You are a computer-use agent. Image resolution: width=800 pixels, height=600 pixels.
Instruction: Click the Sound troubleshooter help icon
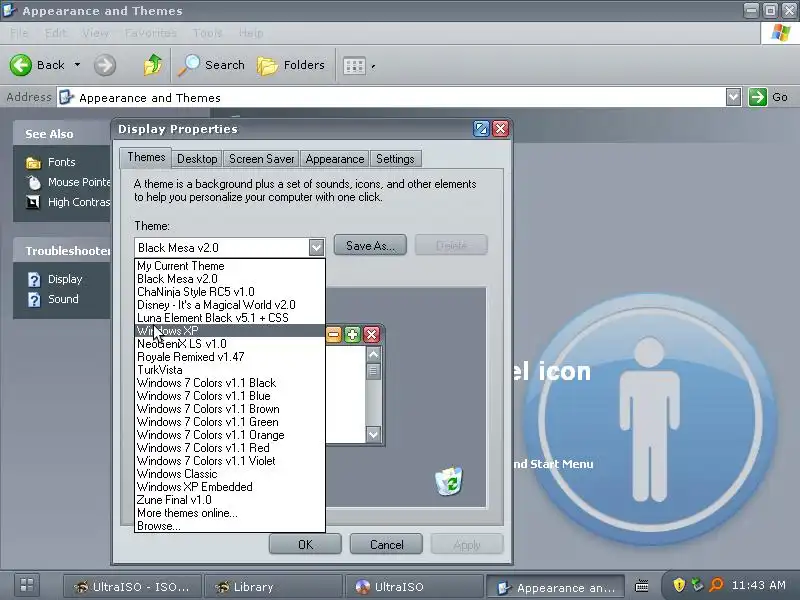(34, 299)
